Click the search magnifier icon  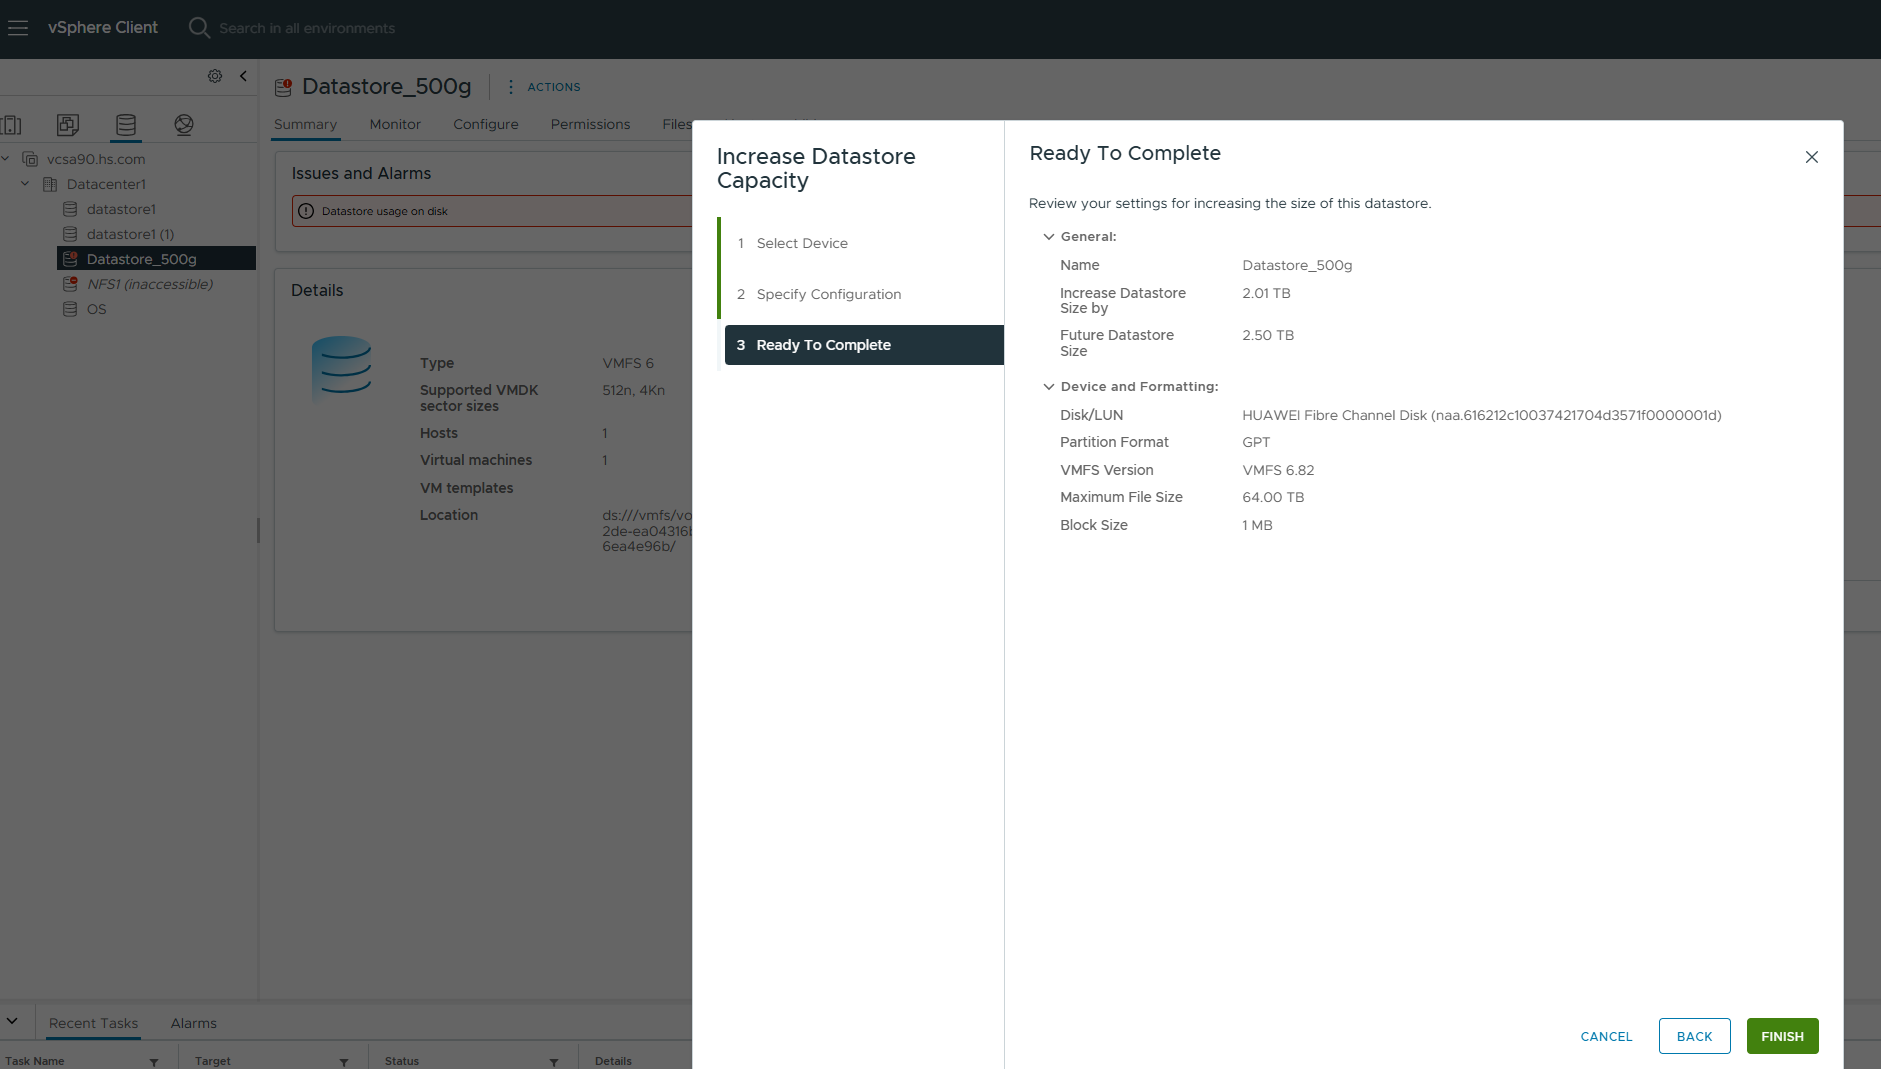click(x=199, y=28)
